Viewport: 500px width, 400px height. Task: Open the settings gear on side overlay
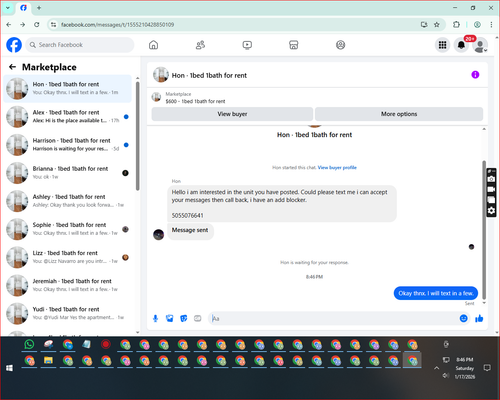(491, 211)
